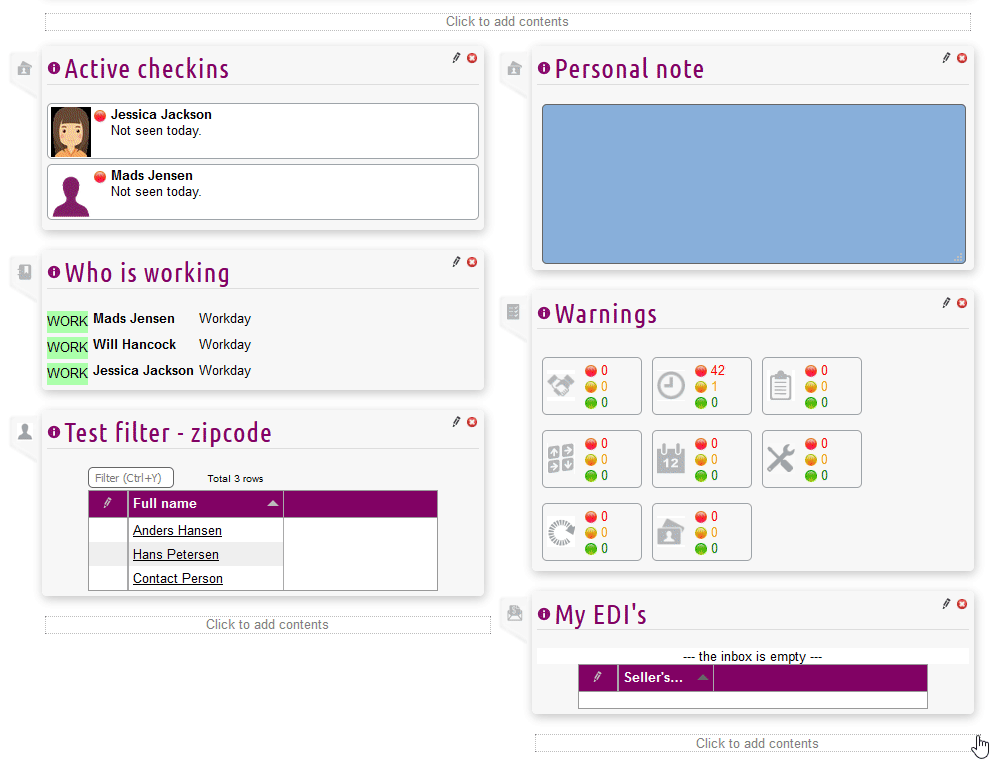
Task: Click the Contact Person link
Action: [178, 579]
